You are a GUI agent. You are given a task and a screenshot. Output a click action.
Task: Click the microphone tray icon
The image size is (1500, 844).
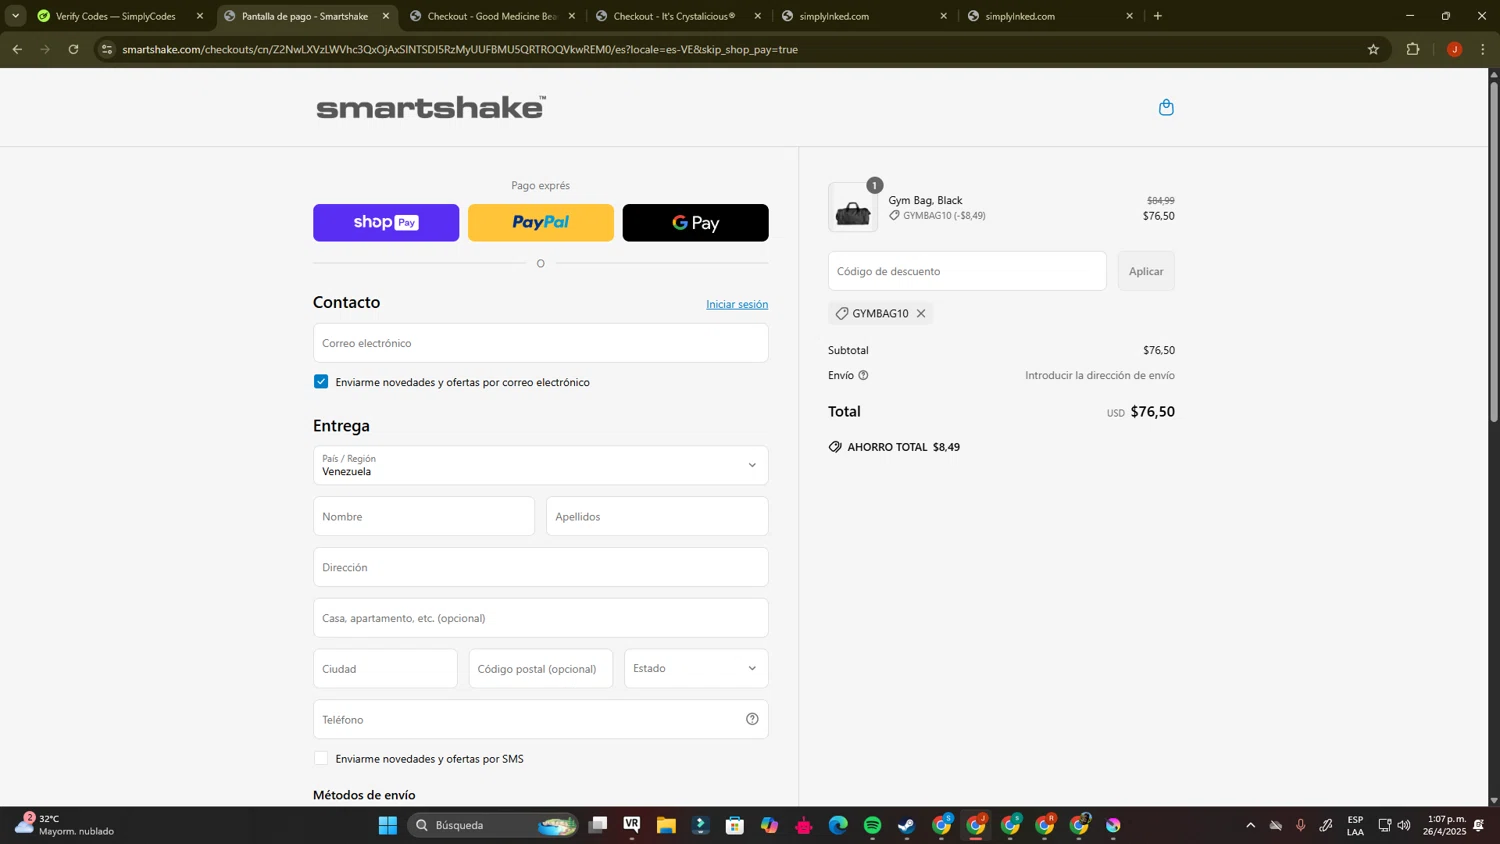click(1301, 825)
